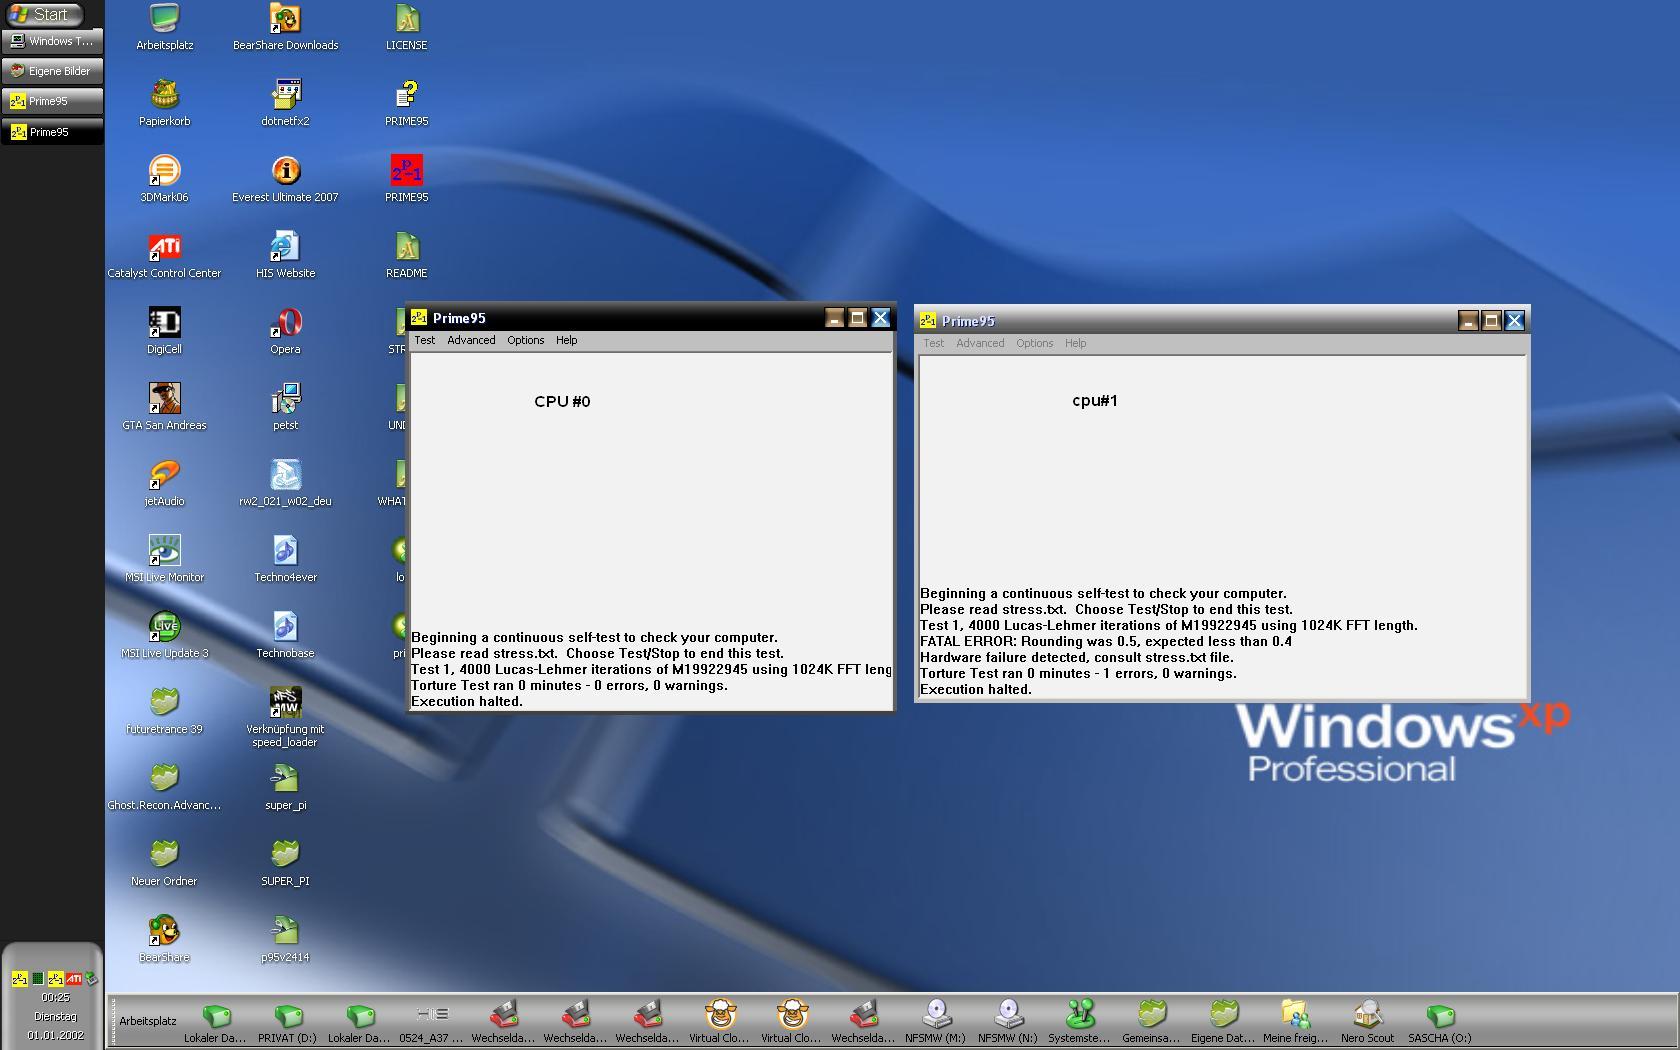The width and height of the screenshot is (1680, 1050).
Task: Switch to the Windows T... taskbar button
Action: pyautogui.click(x=52, y=41)
